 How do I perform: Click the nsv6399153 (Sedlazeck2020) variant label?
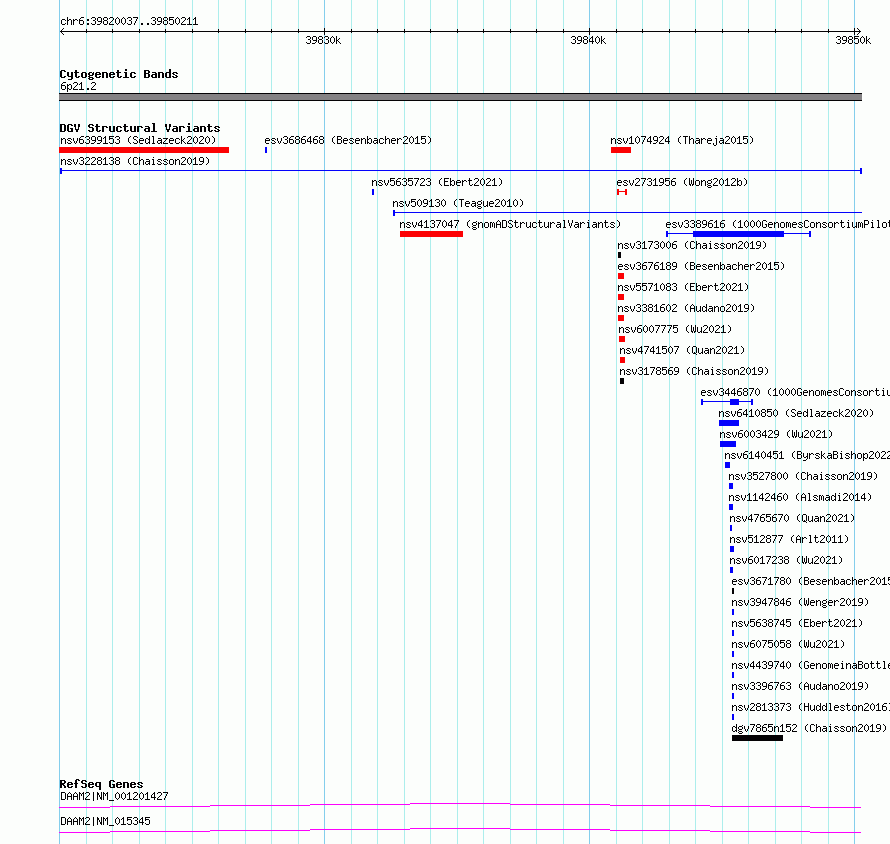click(138, 140)
